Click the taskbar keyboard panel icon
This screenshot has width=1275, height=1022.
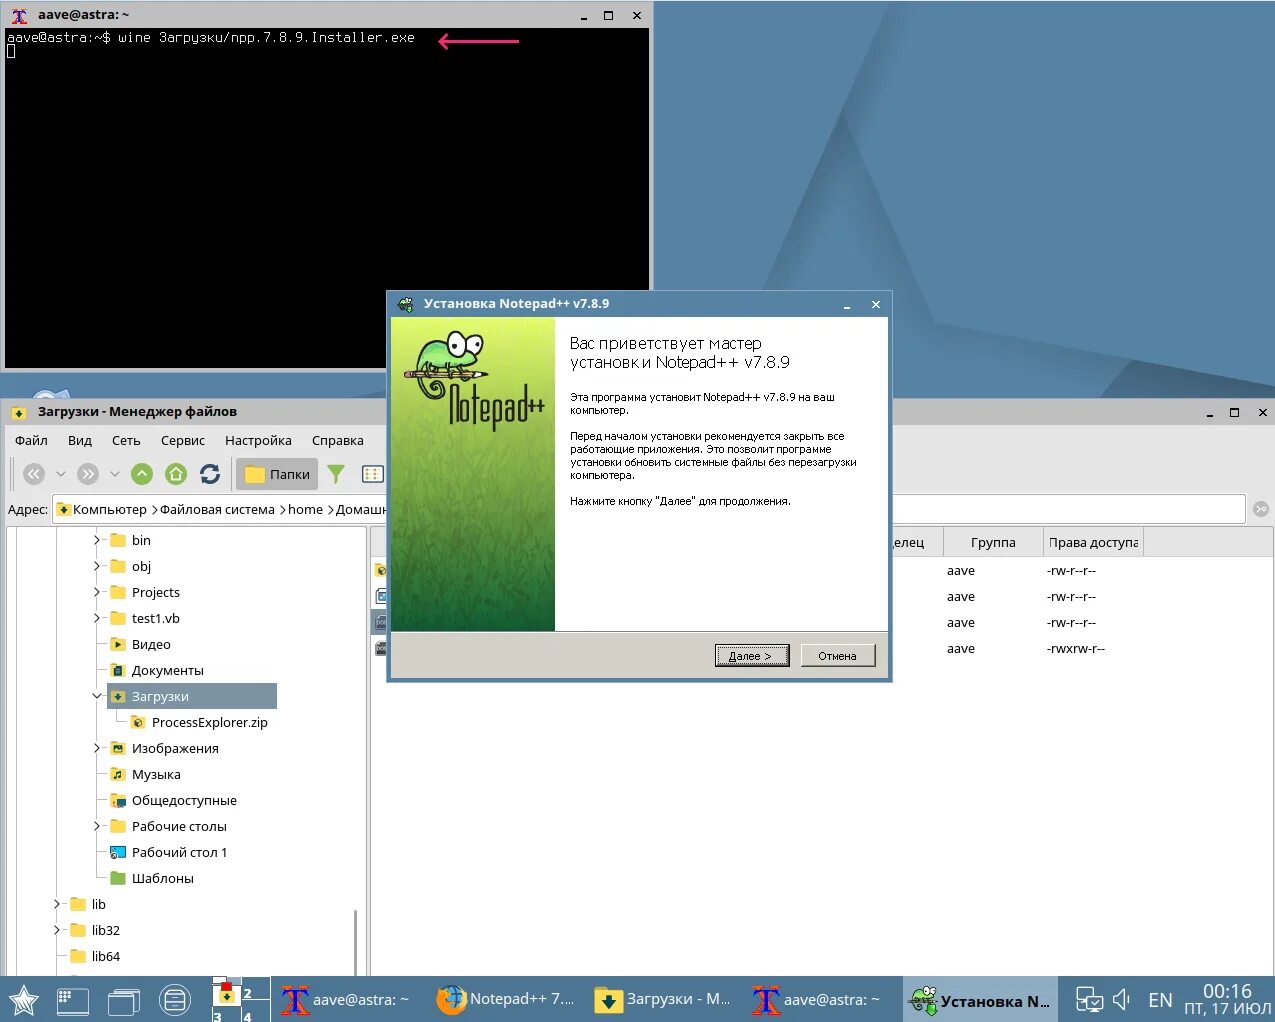tap(73, 1000)
